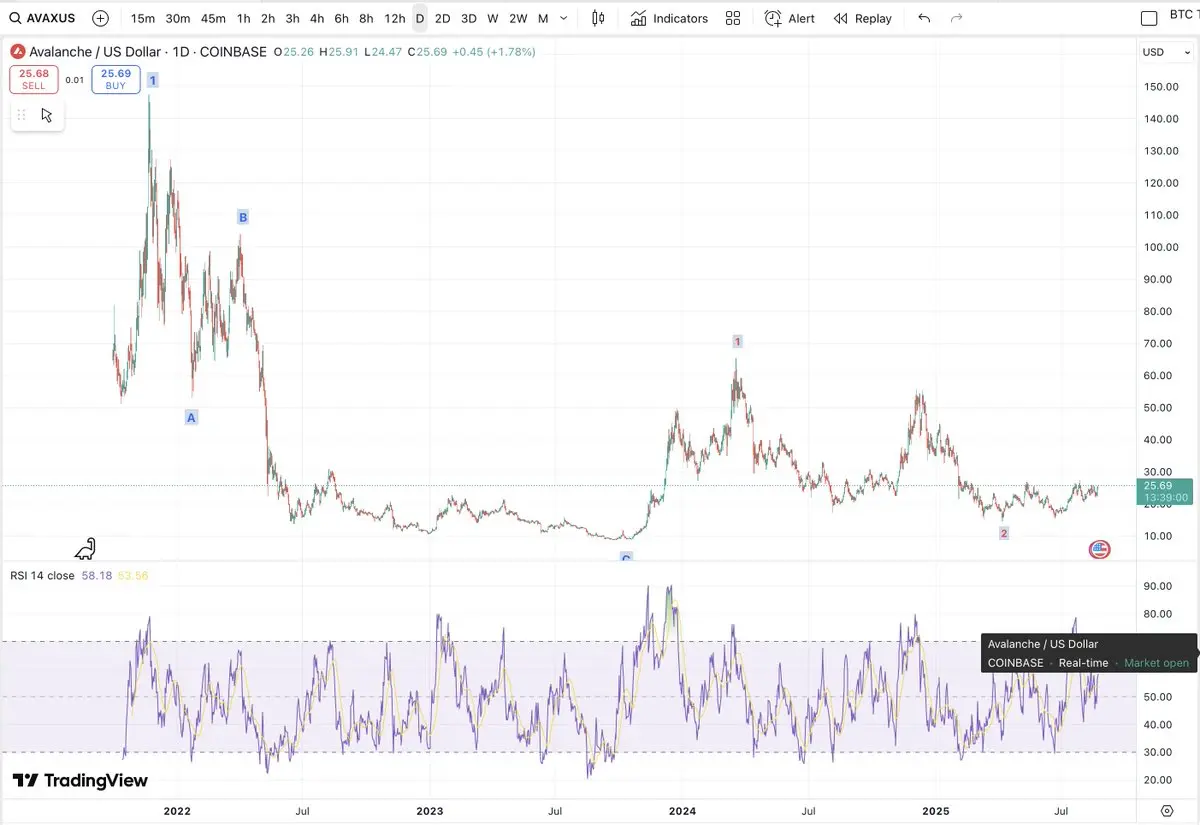Image resolution: width=1200 pixels, height=825 pixels.
Task: Click the SELL 25.68 button
Action: tap(34, 79)
